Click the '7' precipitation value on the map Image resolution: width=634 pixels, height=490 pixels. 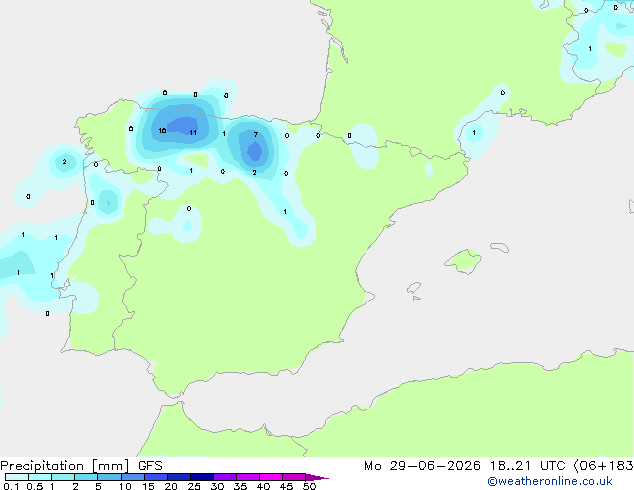tap(256, 134)
